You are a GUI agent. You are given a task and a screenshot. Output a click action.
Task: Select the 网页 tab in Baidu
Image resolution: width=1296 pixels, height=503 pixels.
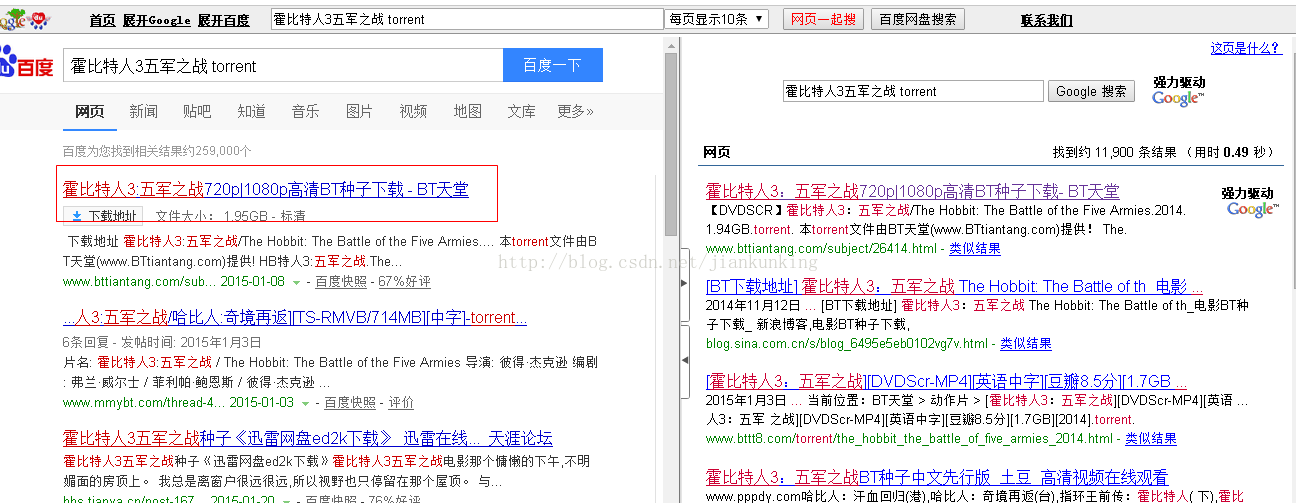click(x=90, y=111)
